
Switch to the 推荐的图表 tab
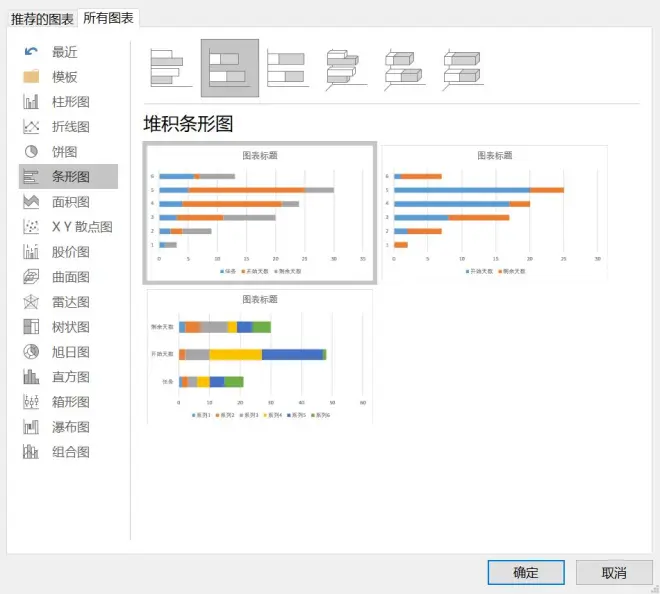tap(42, 19)
